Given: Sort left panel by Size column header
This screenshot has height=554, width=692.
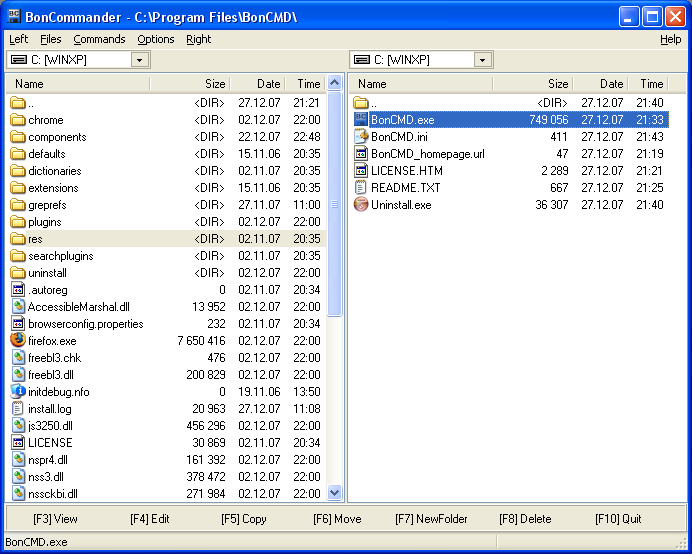Looking at the screenshot, I should (190, 83).
